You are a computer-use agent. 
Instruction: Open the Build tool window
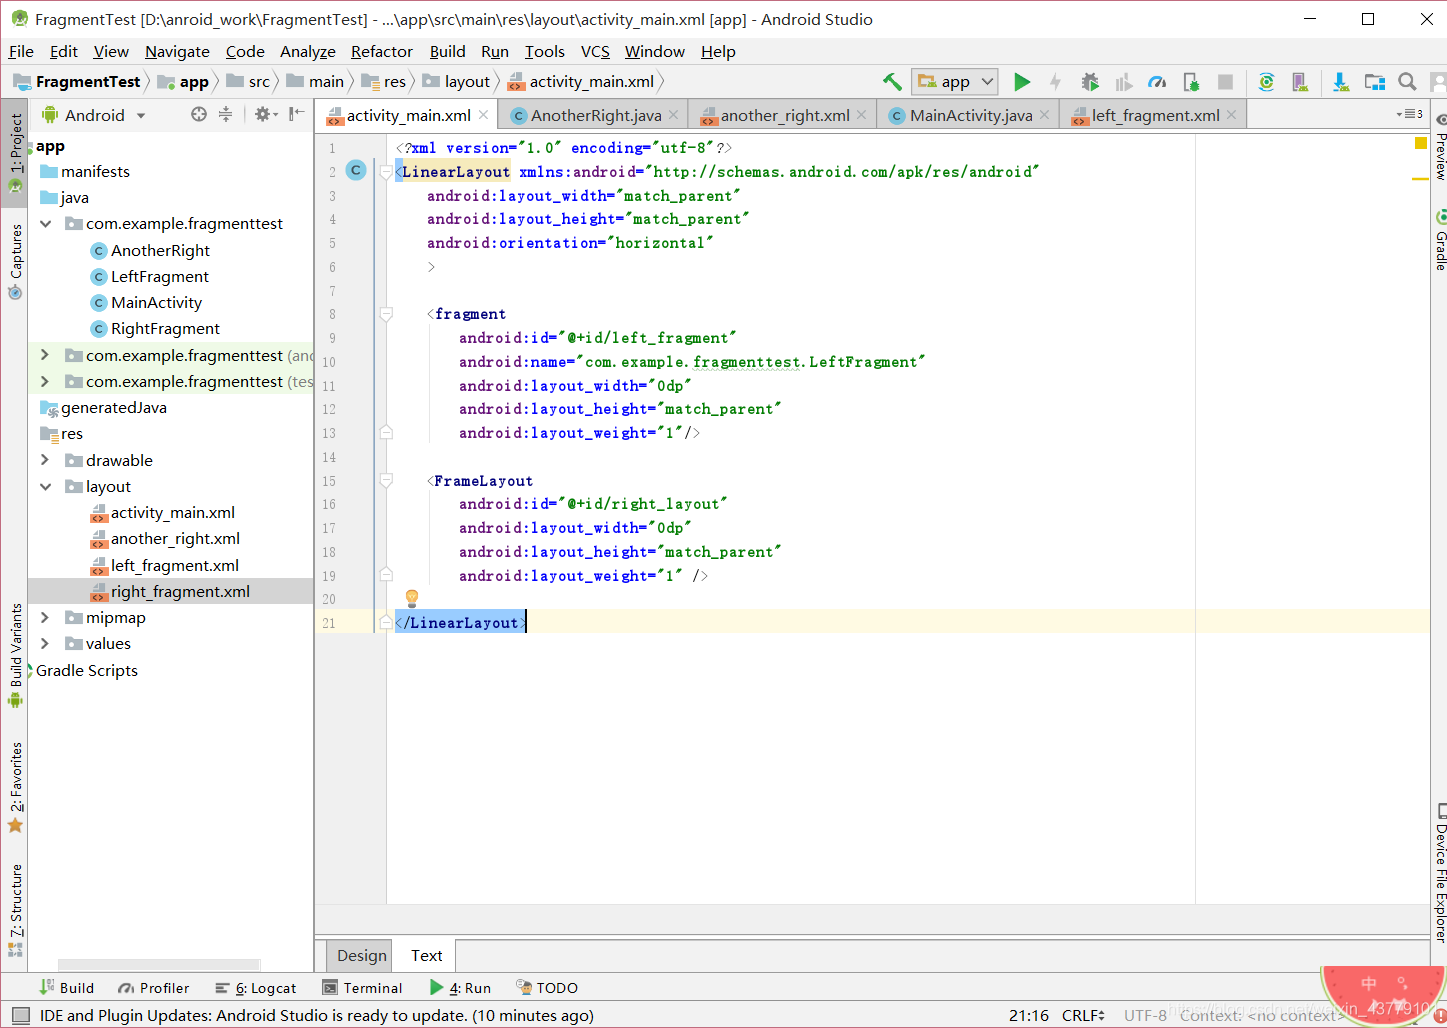[x=66, y=987]
